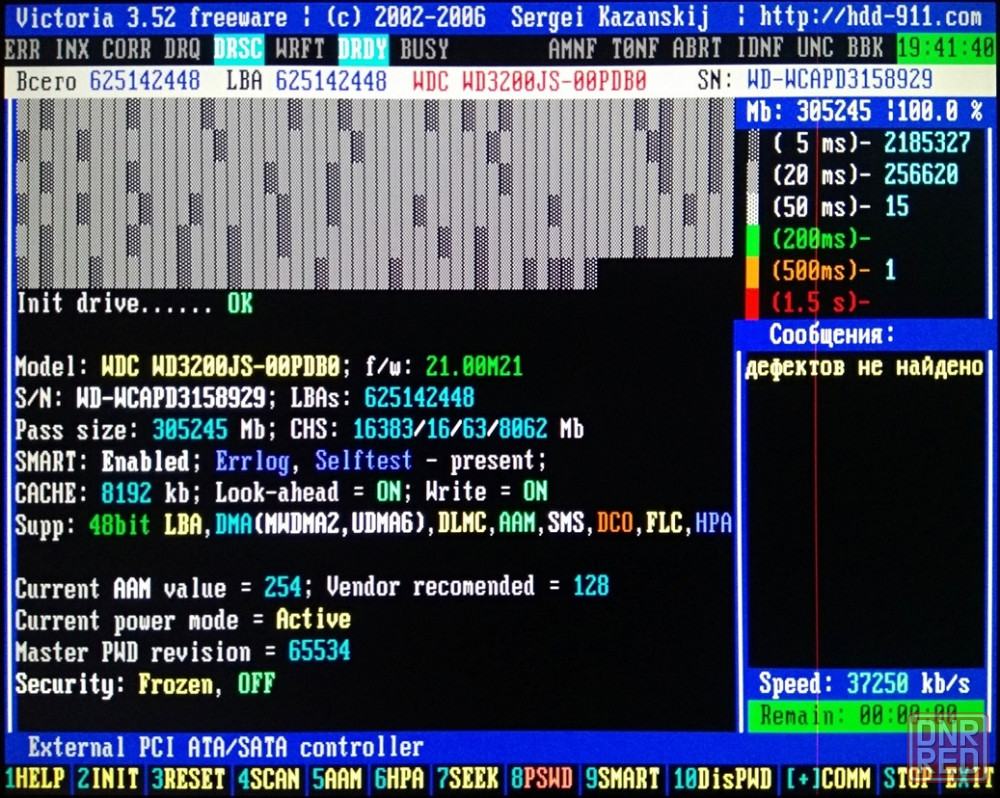The height and width of the screenshot is (798, 1000).
Task: Click the clock showing 19:41:40
Action: point(946,49)
